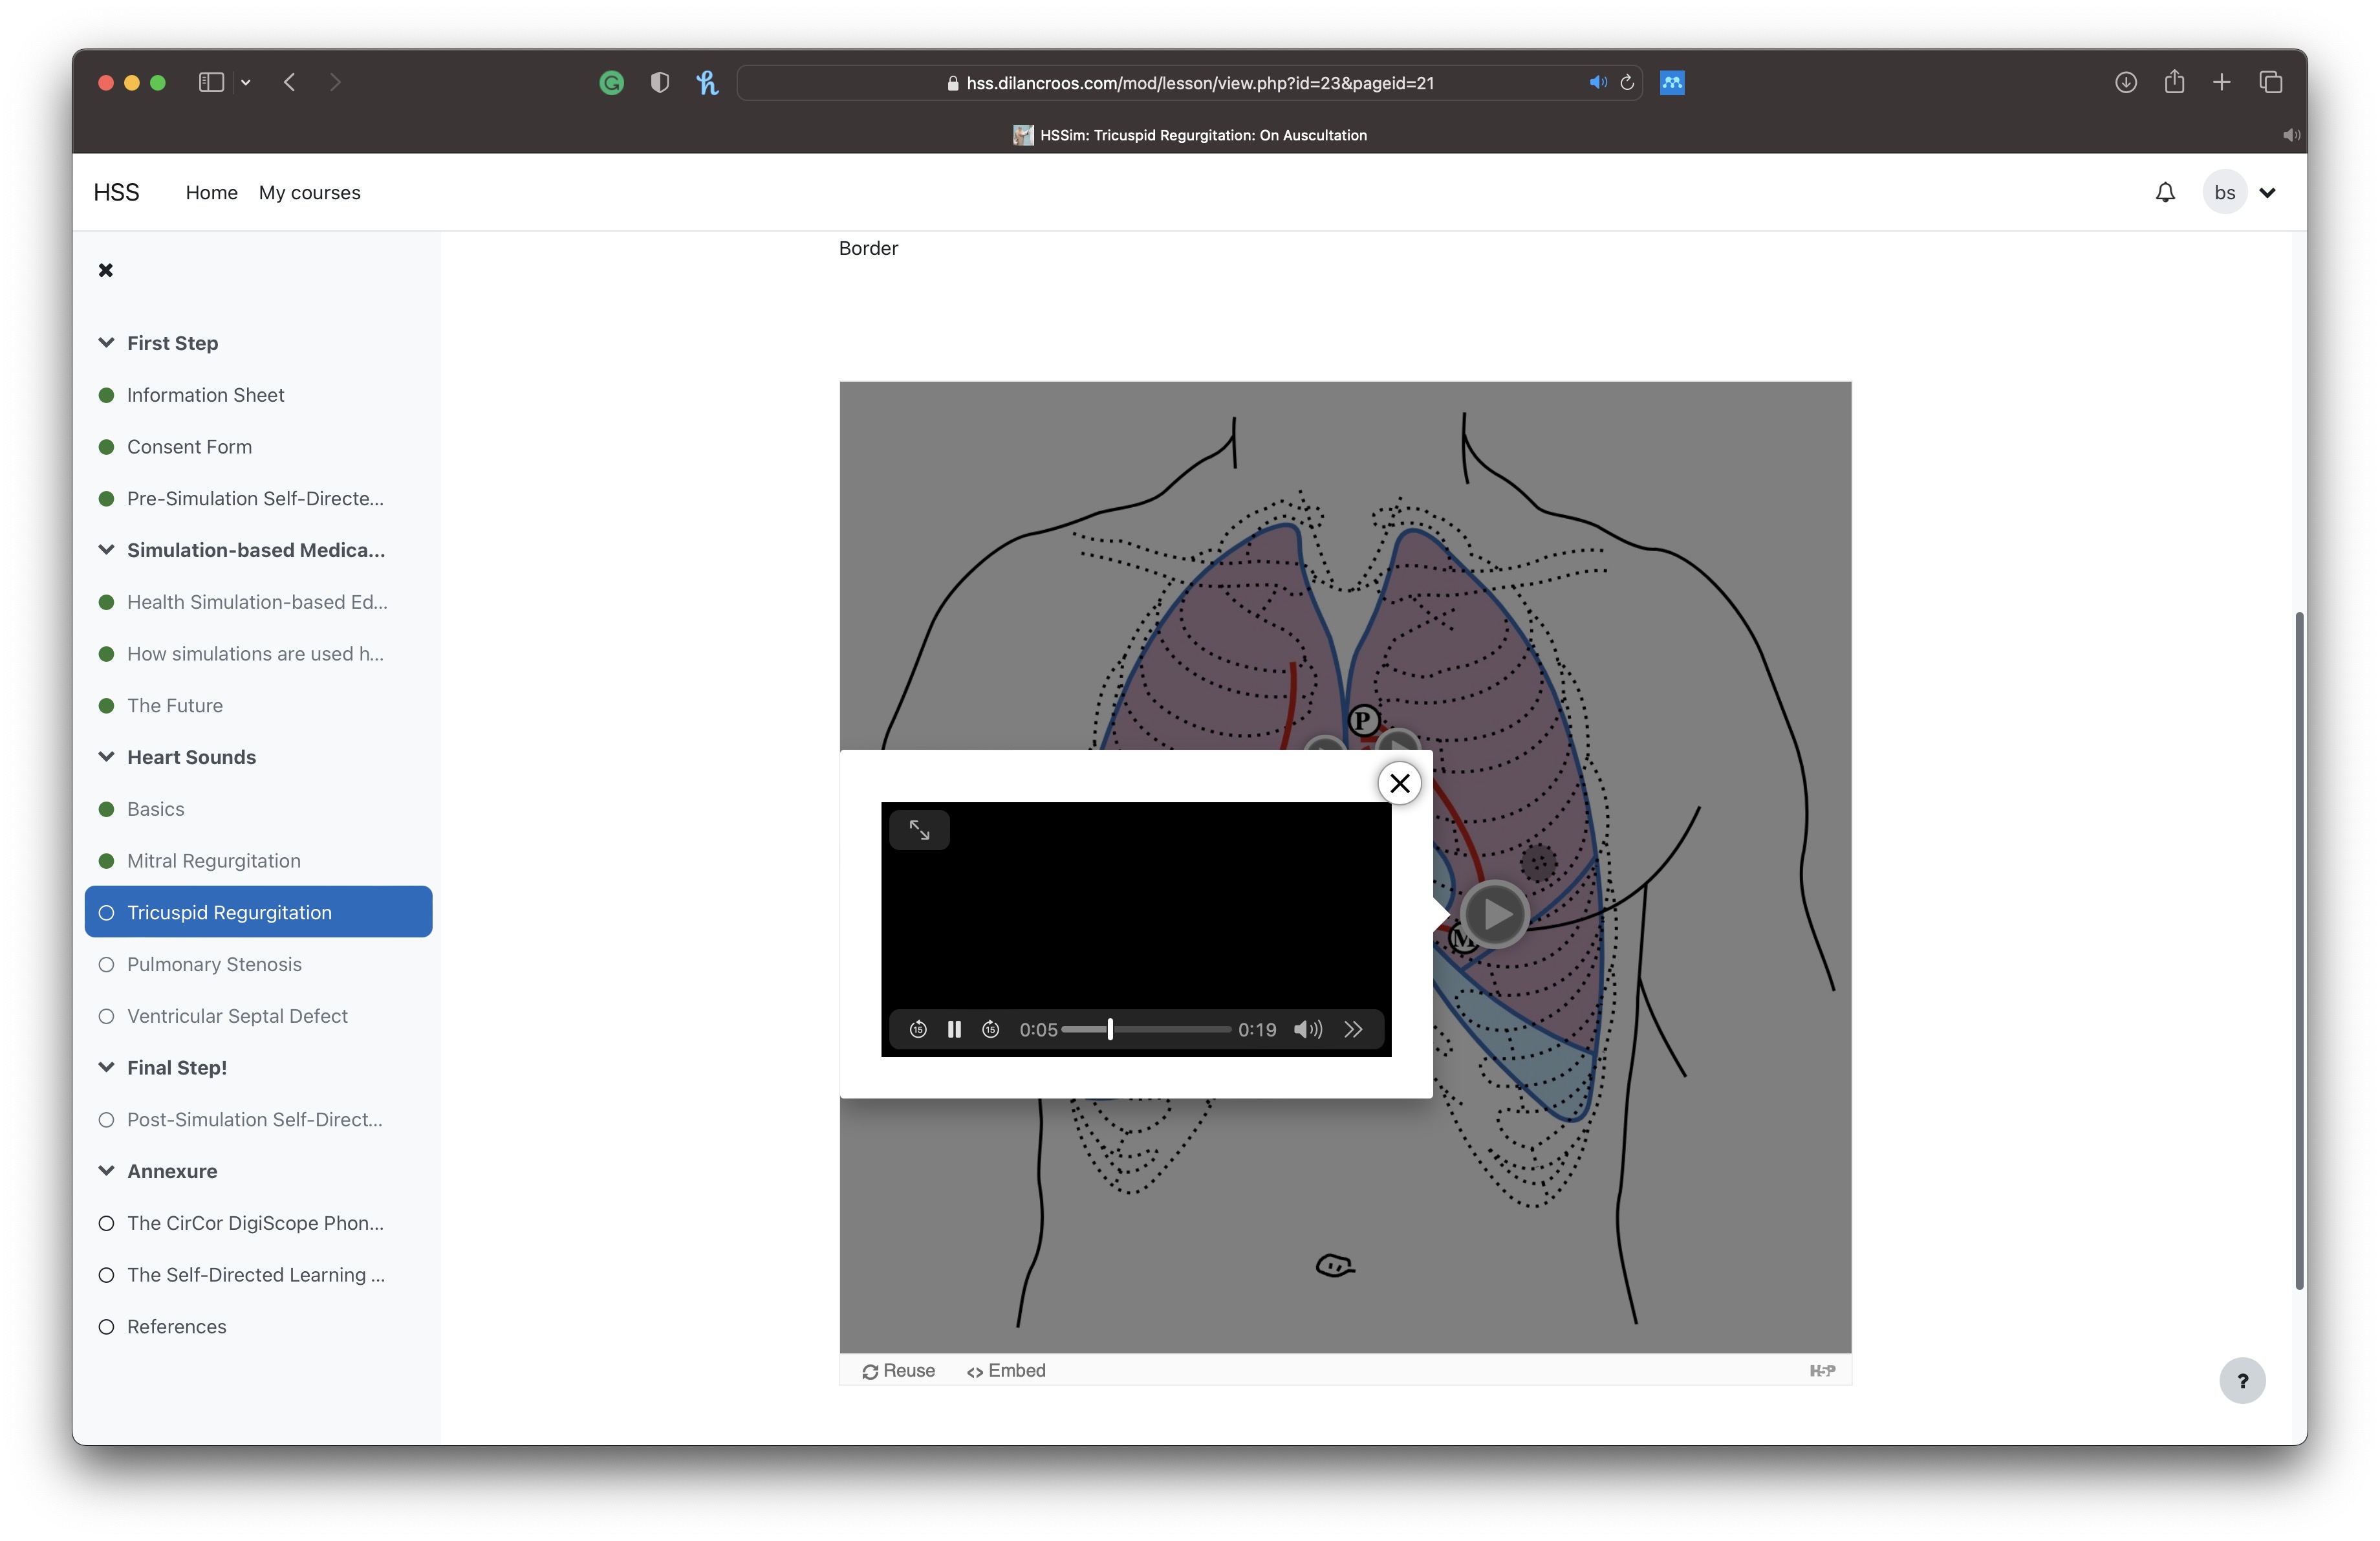Click the H5P logo link
This screenshot has height=1541, width=2380.
tap(1821, 1370)
